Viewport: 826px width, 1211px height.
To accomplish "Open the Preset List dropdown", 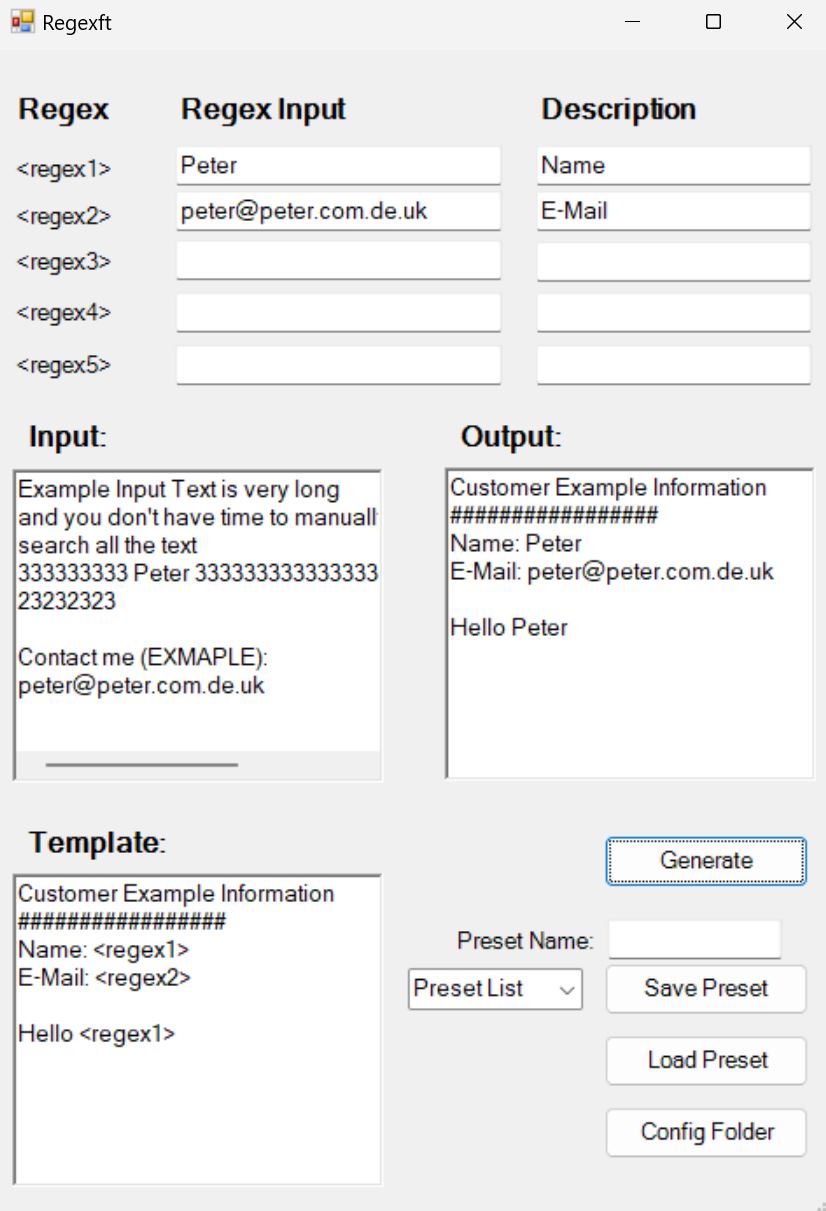I will pyautogui.click(x=495, y=988).
